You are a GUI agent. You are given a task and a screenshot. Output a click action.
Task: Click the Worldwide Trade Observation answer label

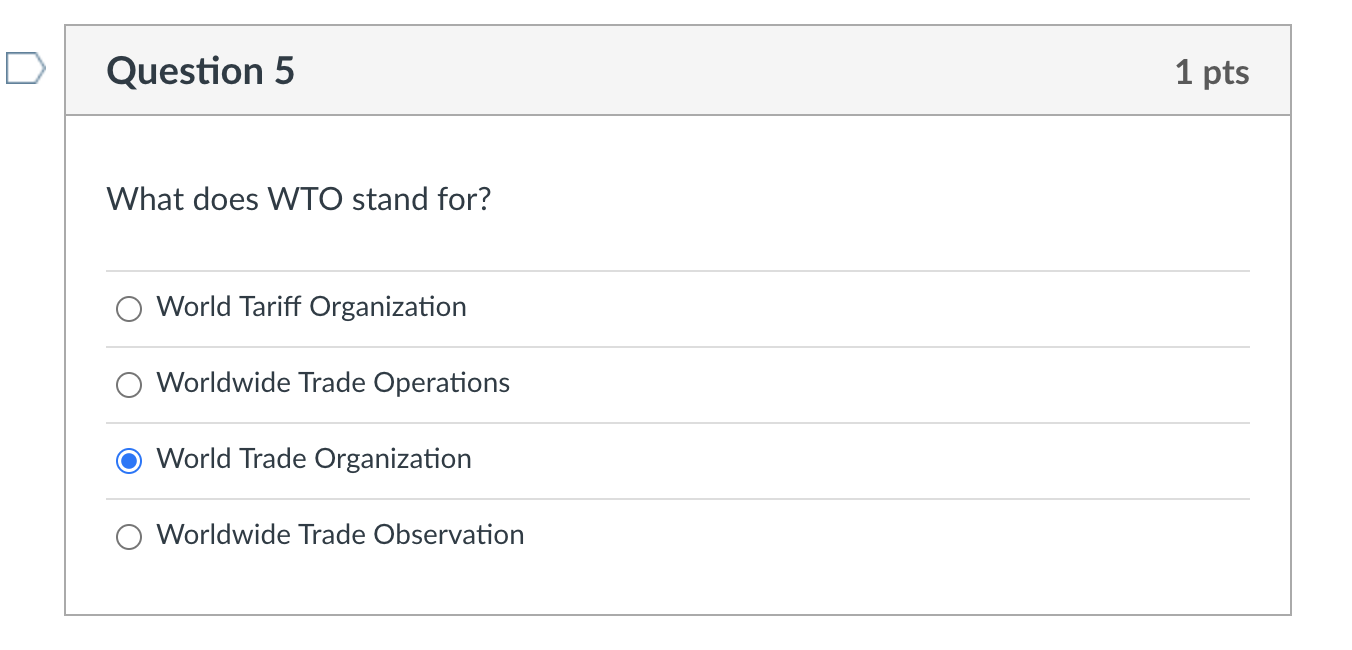tap(340, 535)
